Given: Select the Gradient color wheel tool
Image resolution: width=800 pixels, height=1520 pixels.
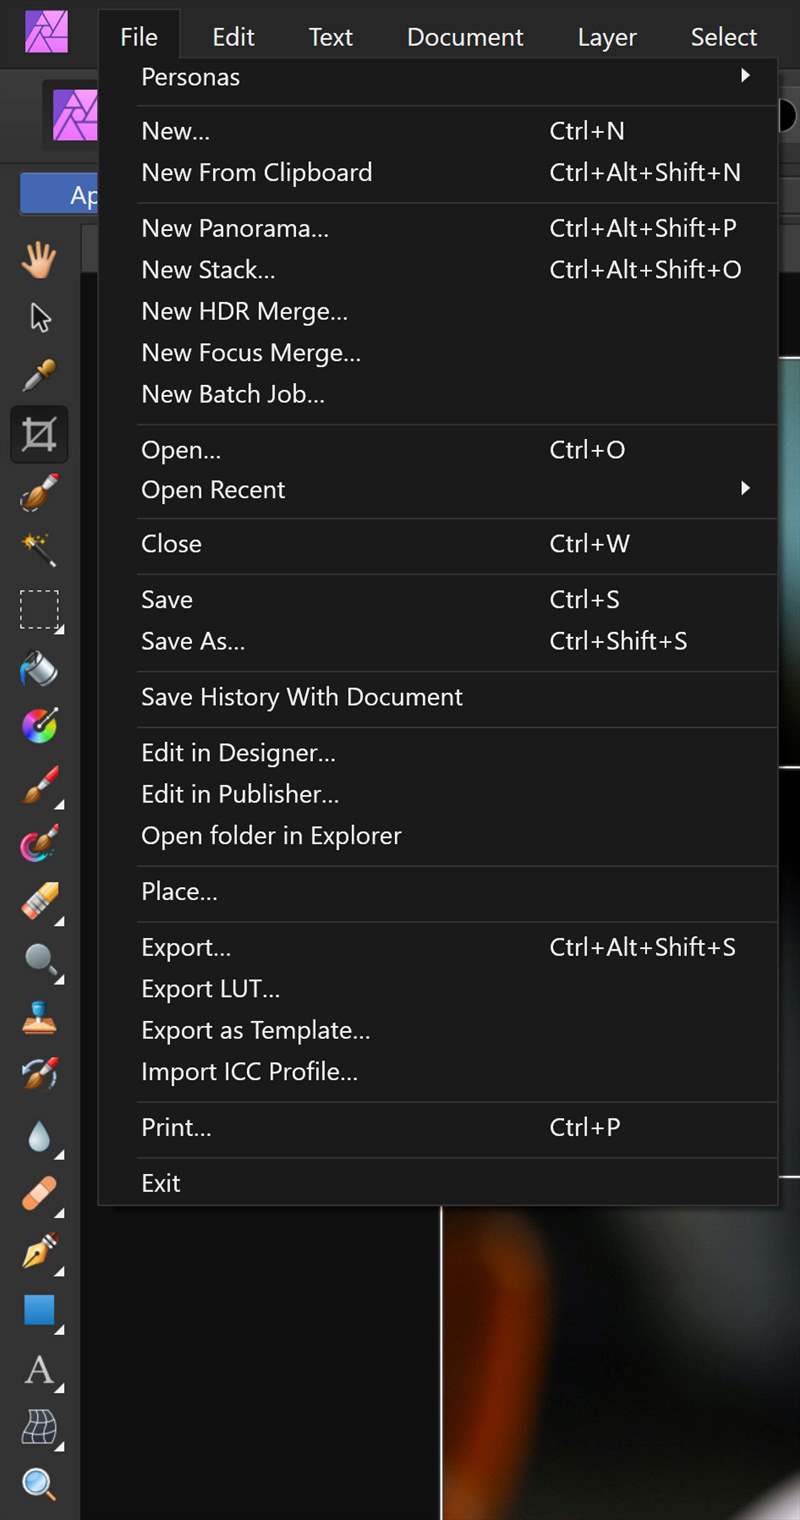Looking at the screenshot, I should (x=39, y=726).
